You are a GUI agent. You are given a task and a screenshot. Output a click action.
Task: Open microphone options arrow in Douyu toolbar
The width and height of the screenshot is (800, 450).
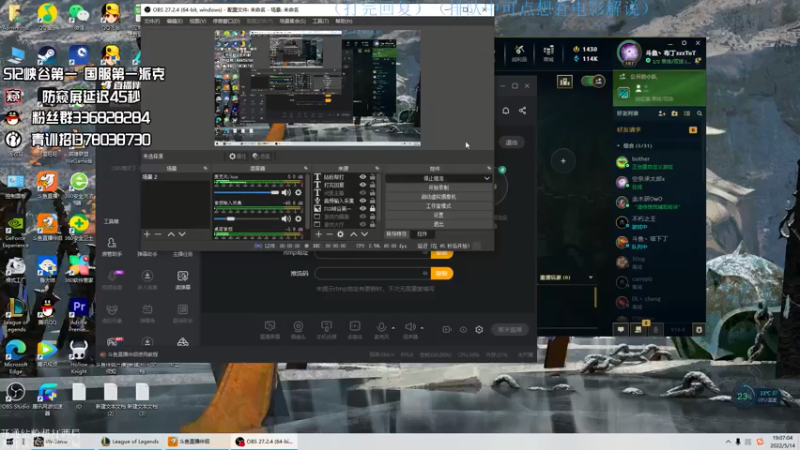coord(393,328)
